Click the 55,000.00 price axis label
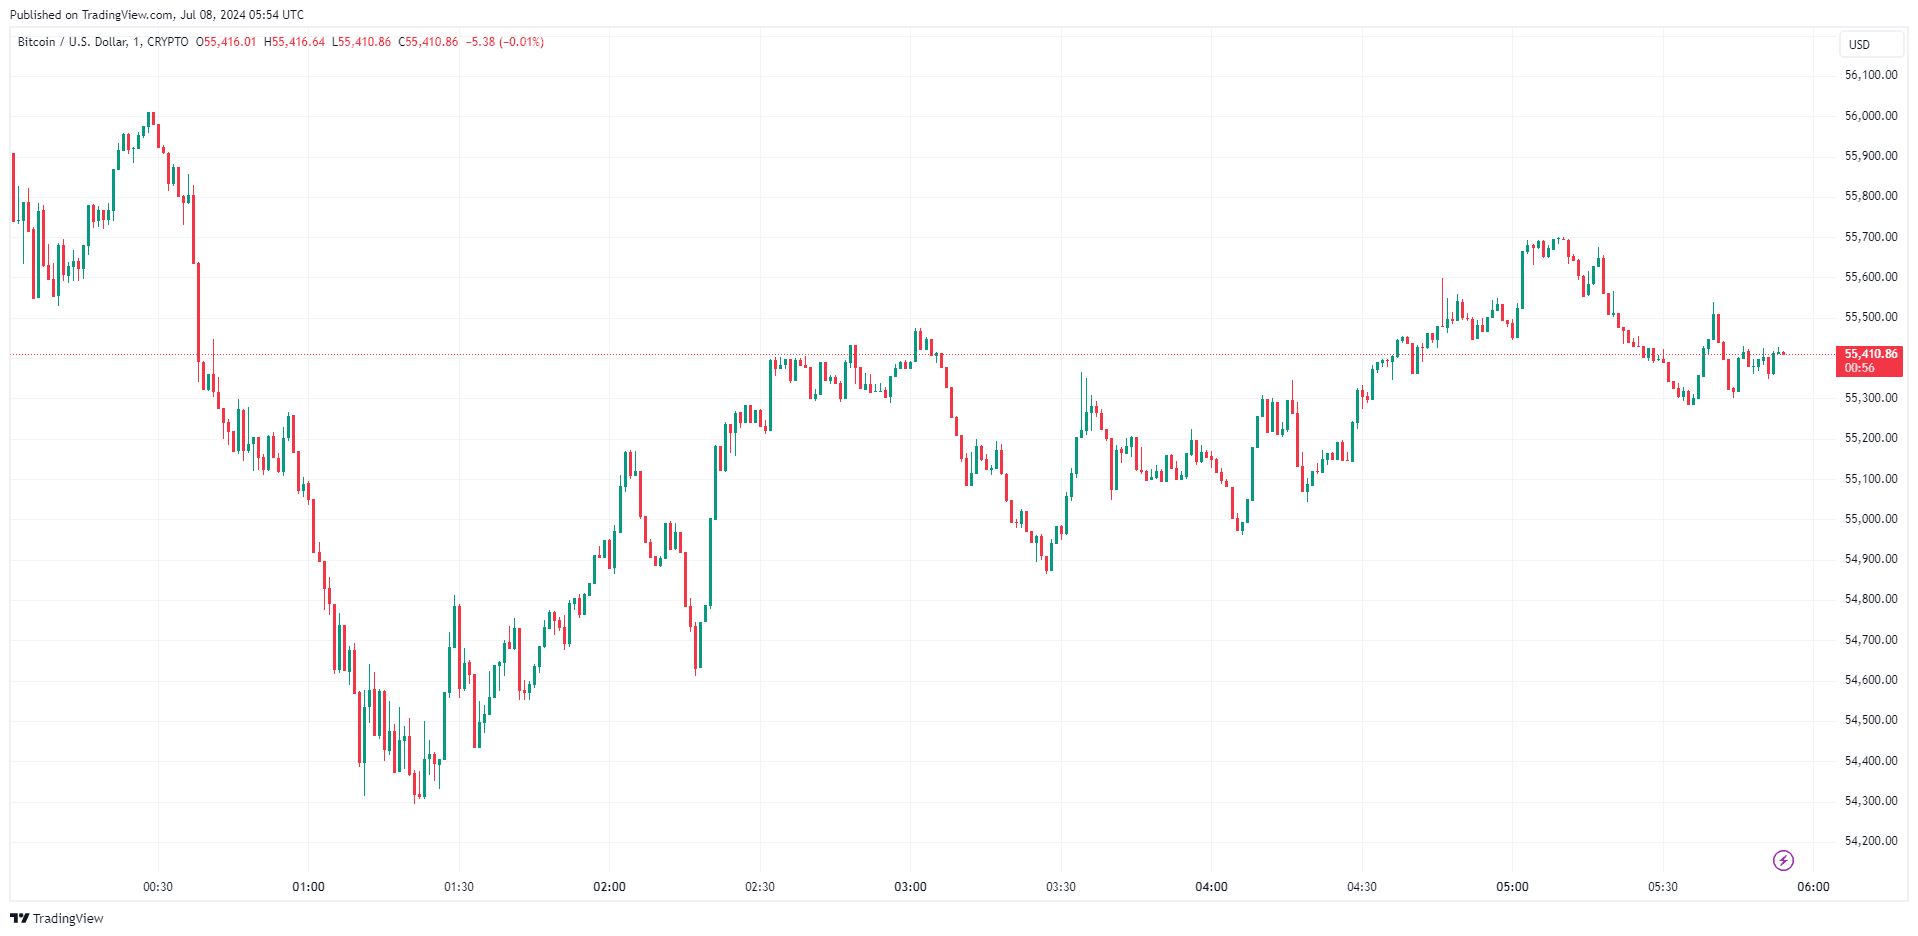The width and height of the screenshot is (1918, 936). coord(1871,519)
